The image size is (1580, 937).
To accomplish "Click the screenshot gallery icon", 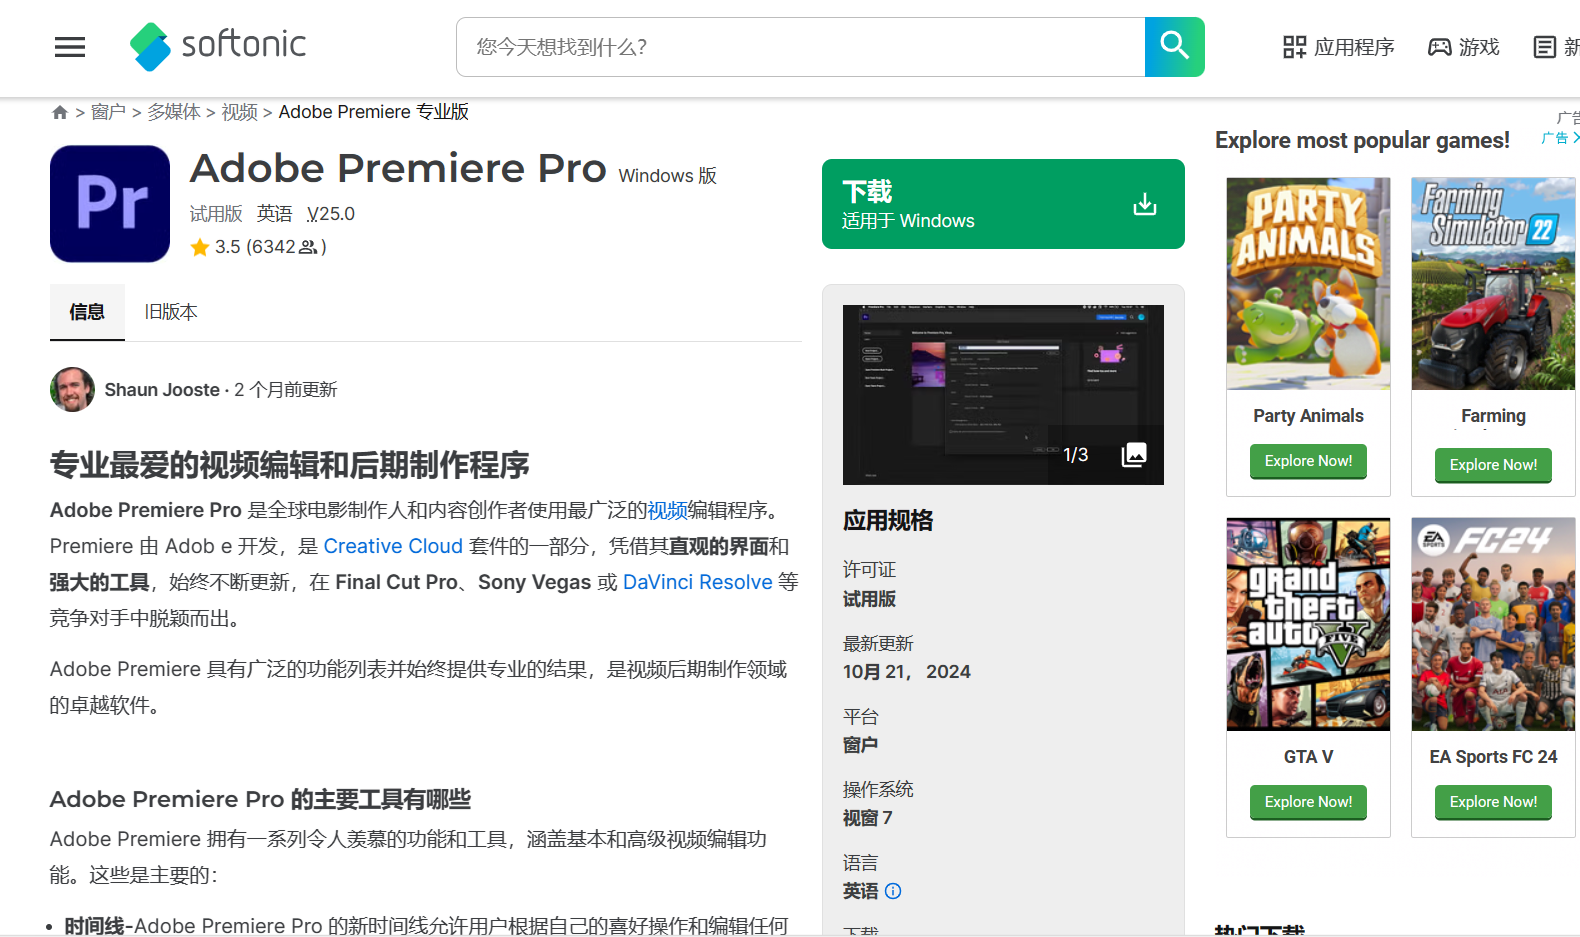I will (x=1134, y=455).
